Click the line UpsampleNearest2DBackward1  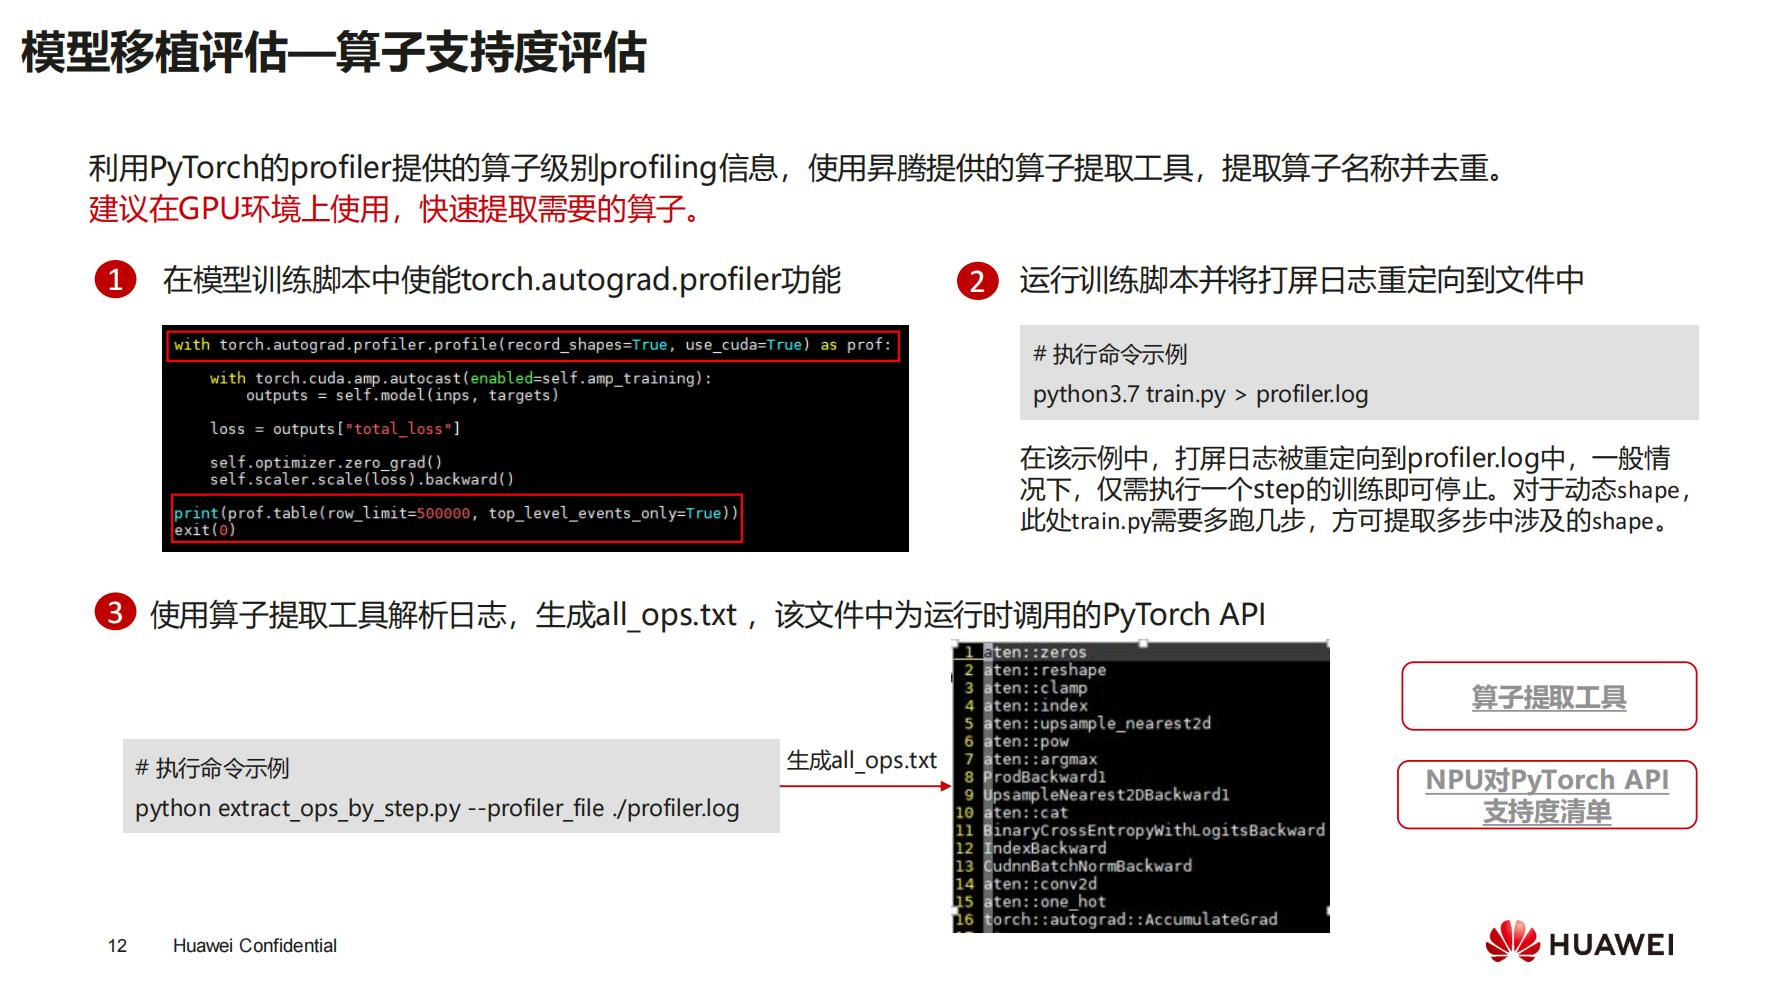[1106, 795]
